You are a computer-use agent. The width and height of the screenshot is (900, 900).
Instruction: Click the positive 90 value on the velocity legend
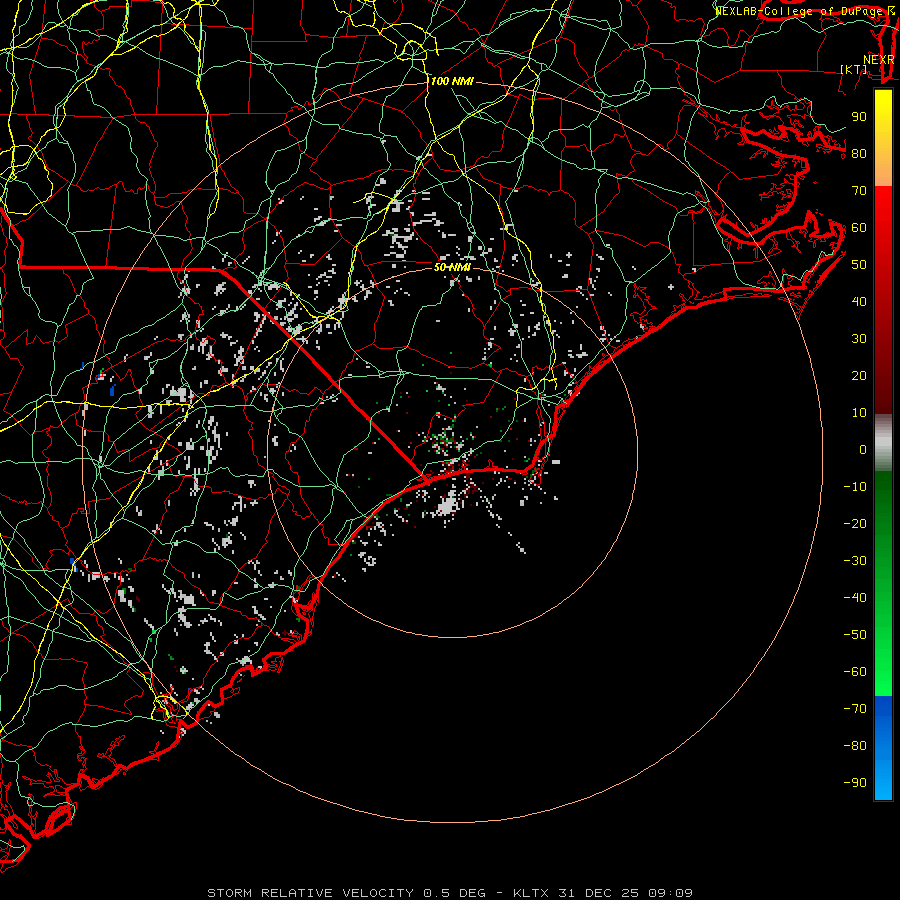(x=859, y=117)
